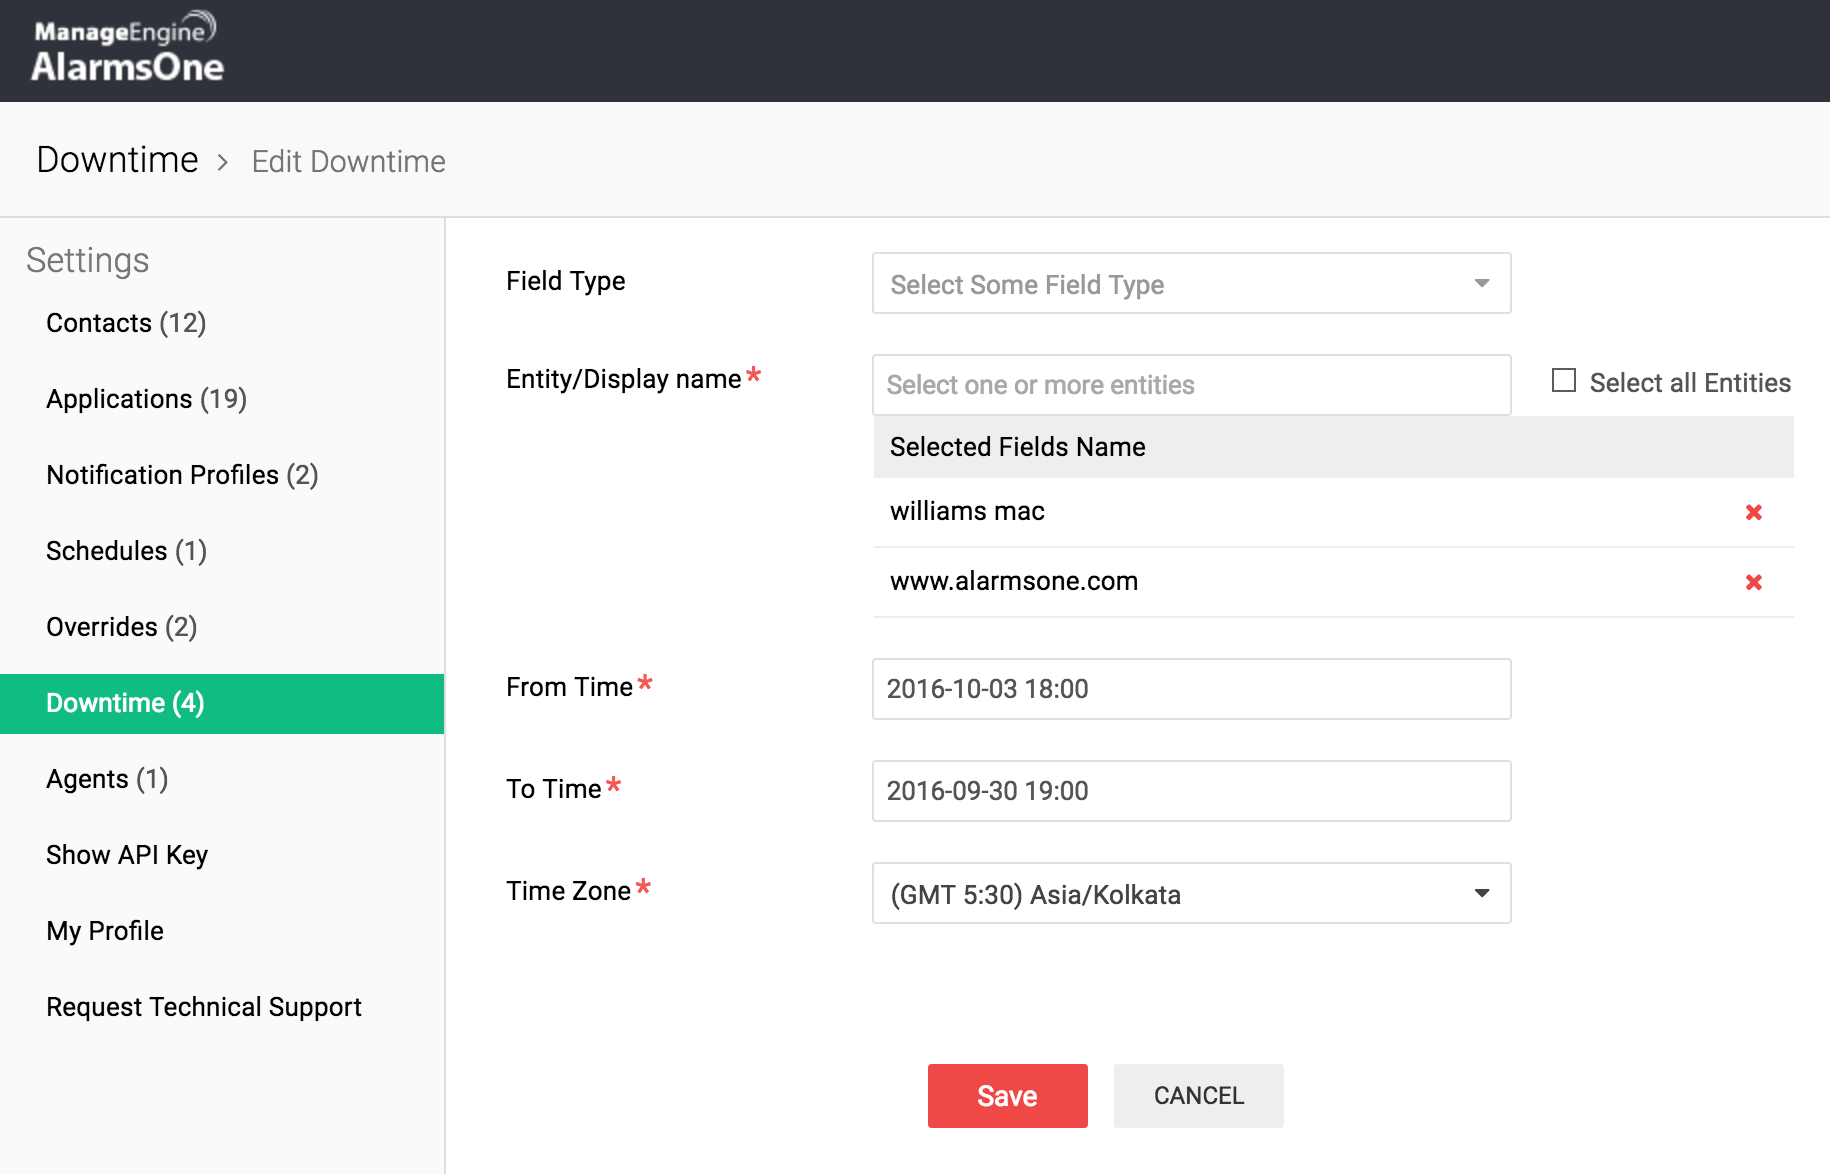
Task: Click the Settings heading
Action: tap(88, 260)
